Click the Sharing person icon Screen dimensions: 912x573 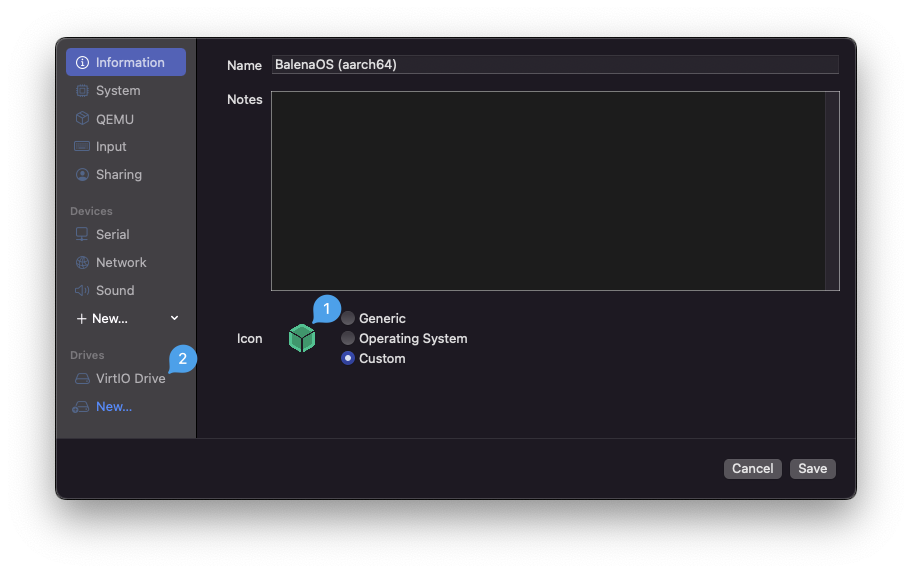pyautogui.click(x=82, y=175)
